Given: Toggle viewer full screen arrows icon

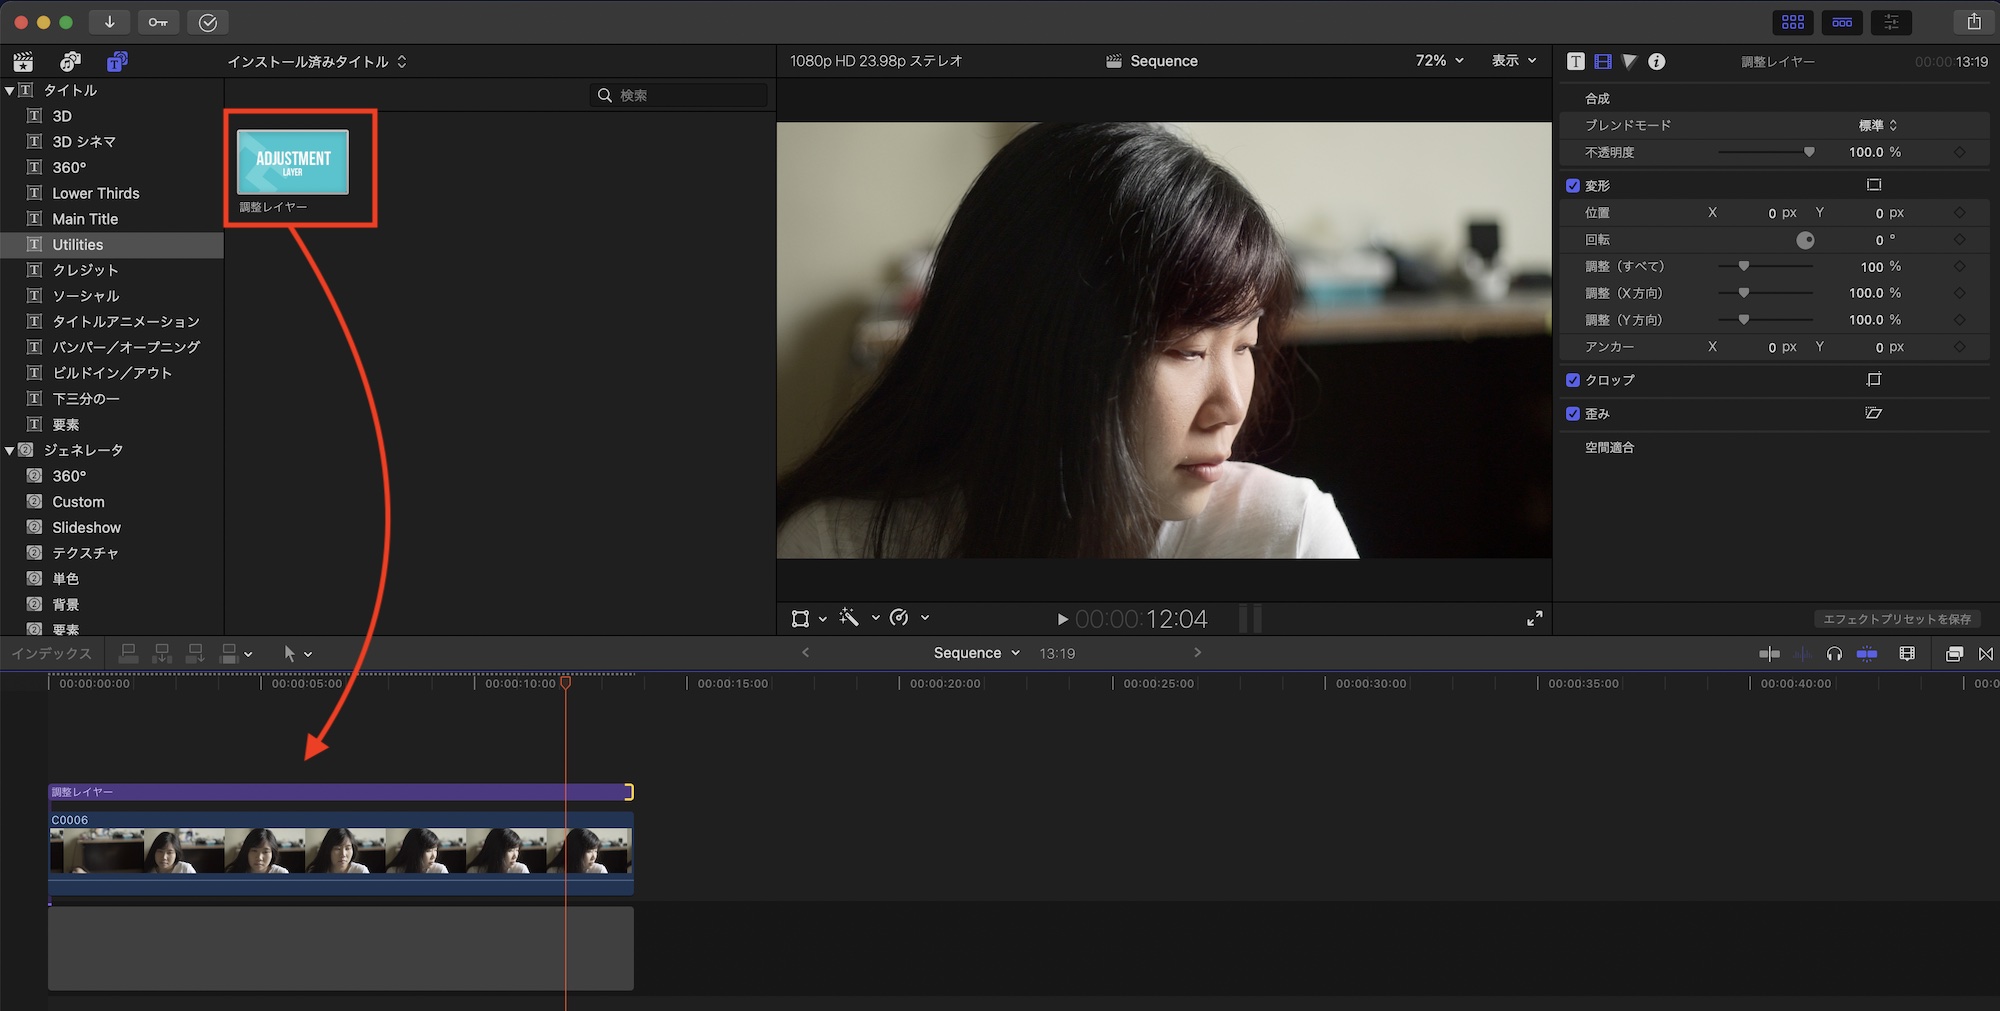Looking at the screenshot, I should 1534,619.
